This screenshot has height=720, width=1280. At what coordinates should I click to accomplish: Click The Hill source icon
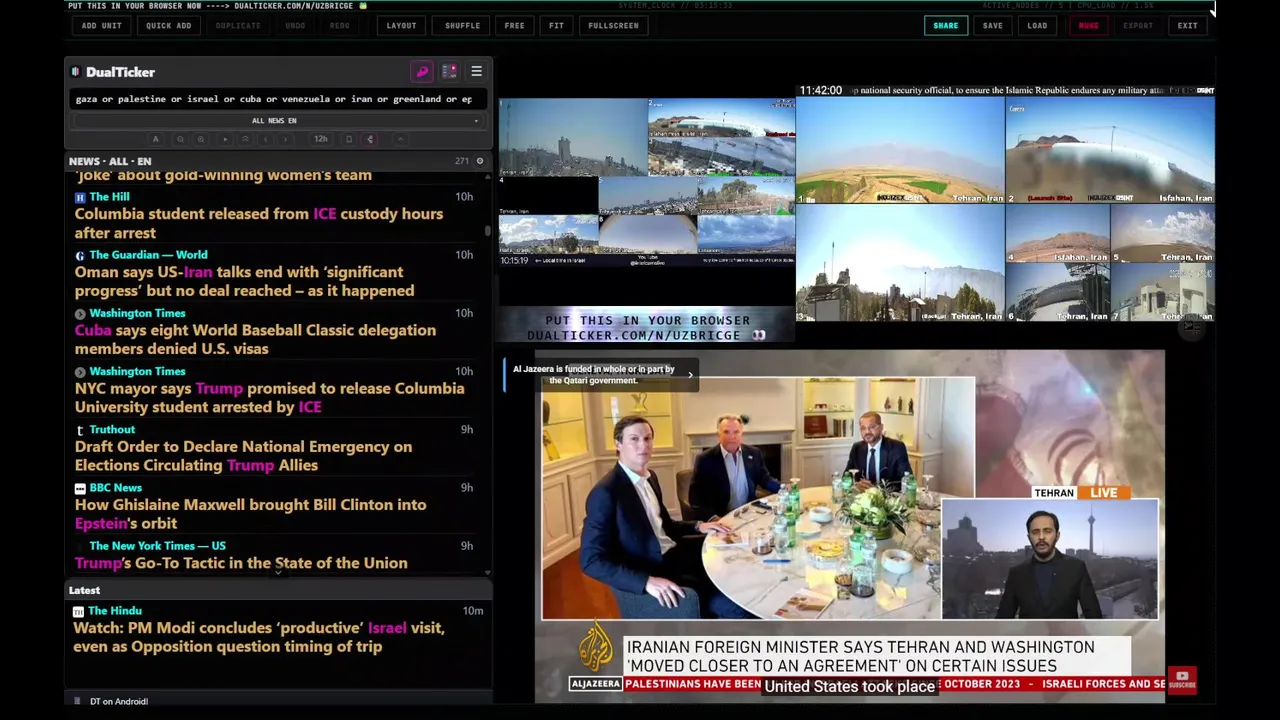coord(80,197)
